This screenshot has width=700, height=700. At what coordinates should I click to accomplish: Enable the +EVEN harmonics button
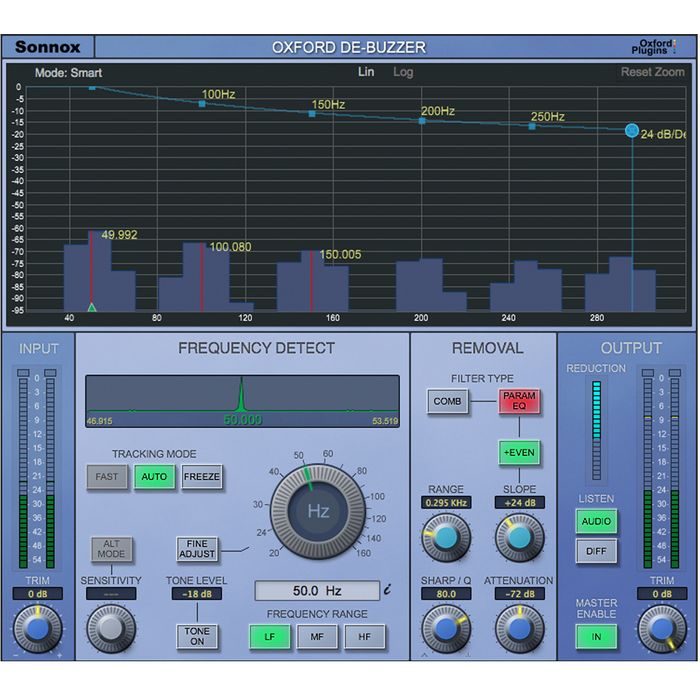click(x=519, y=452)
